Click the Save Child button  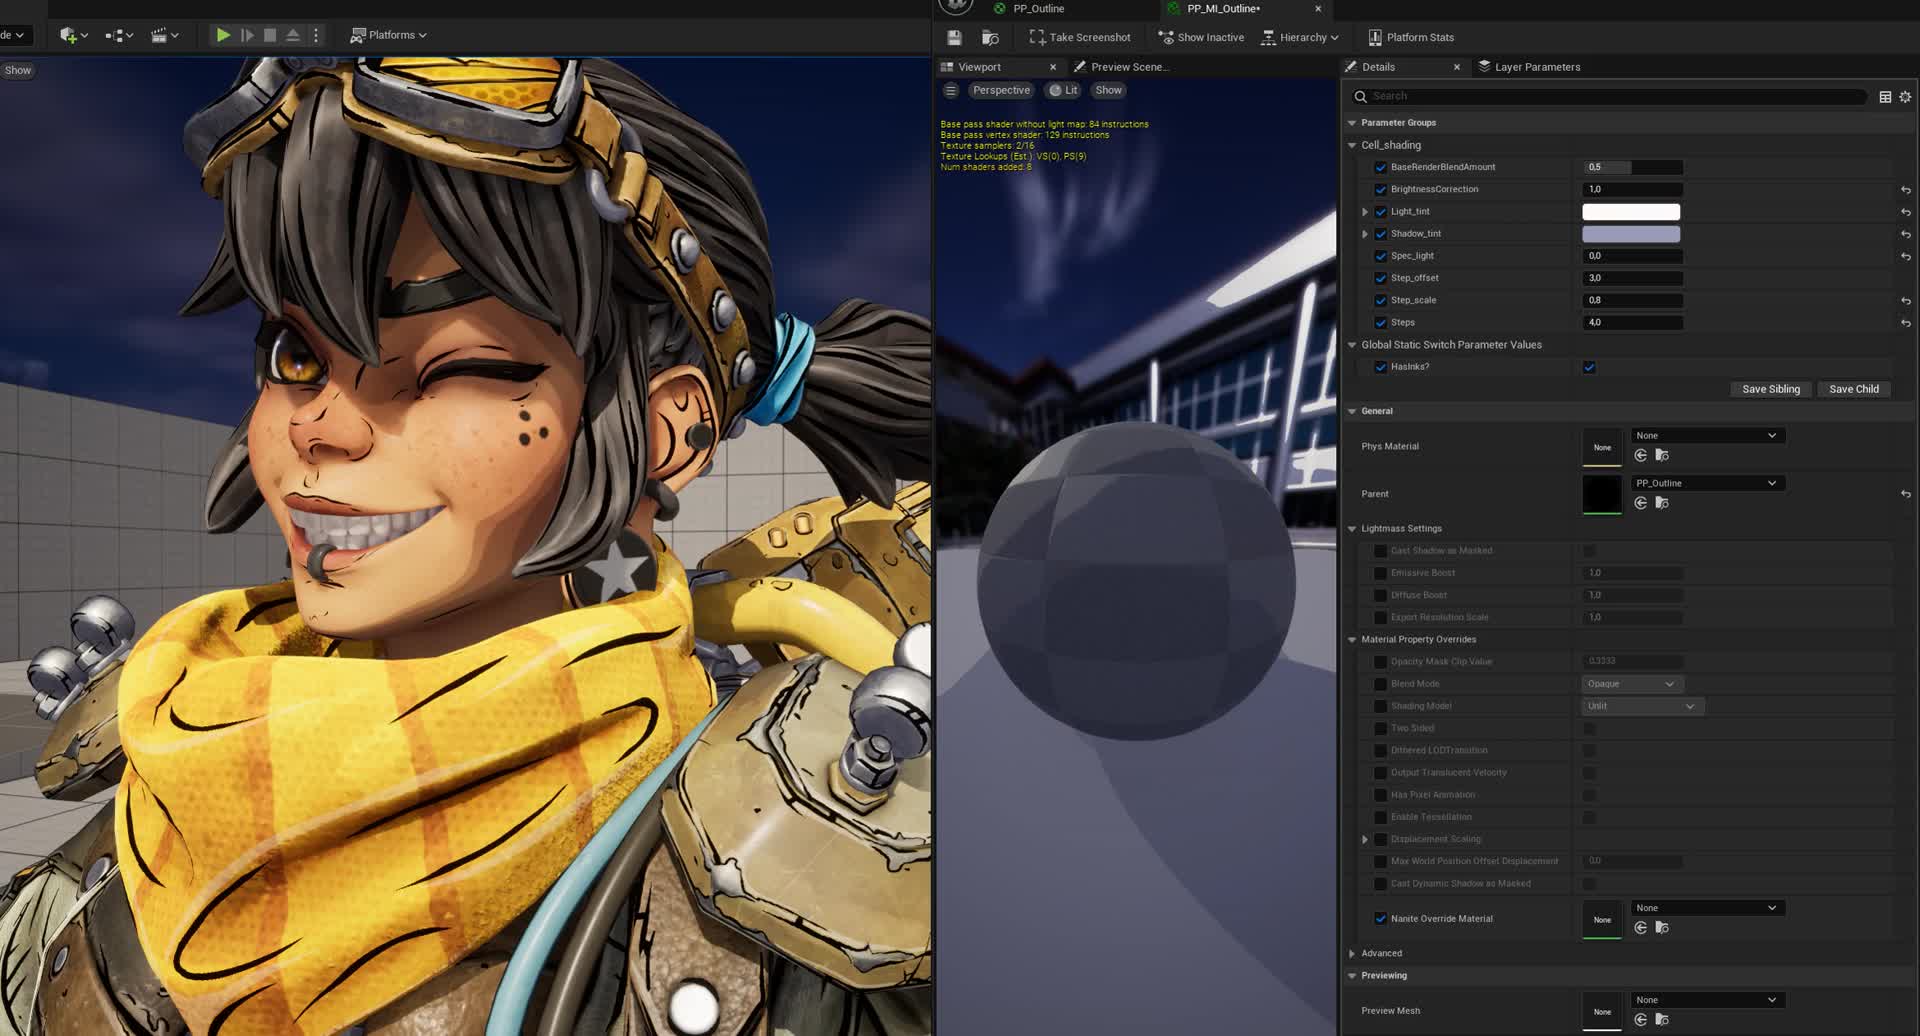[1853, 389]
